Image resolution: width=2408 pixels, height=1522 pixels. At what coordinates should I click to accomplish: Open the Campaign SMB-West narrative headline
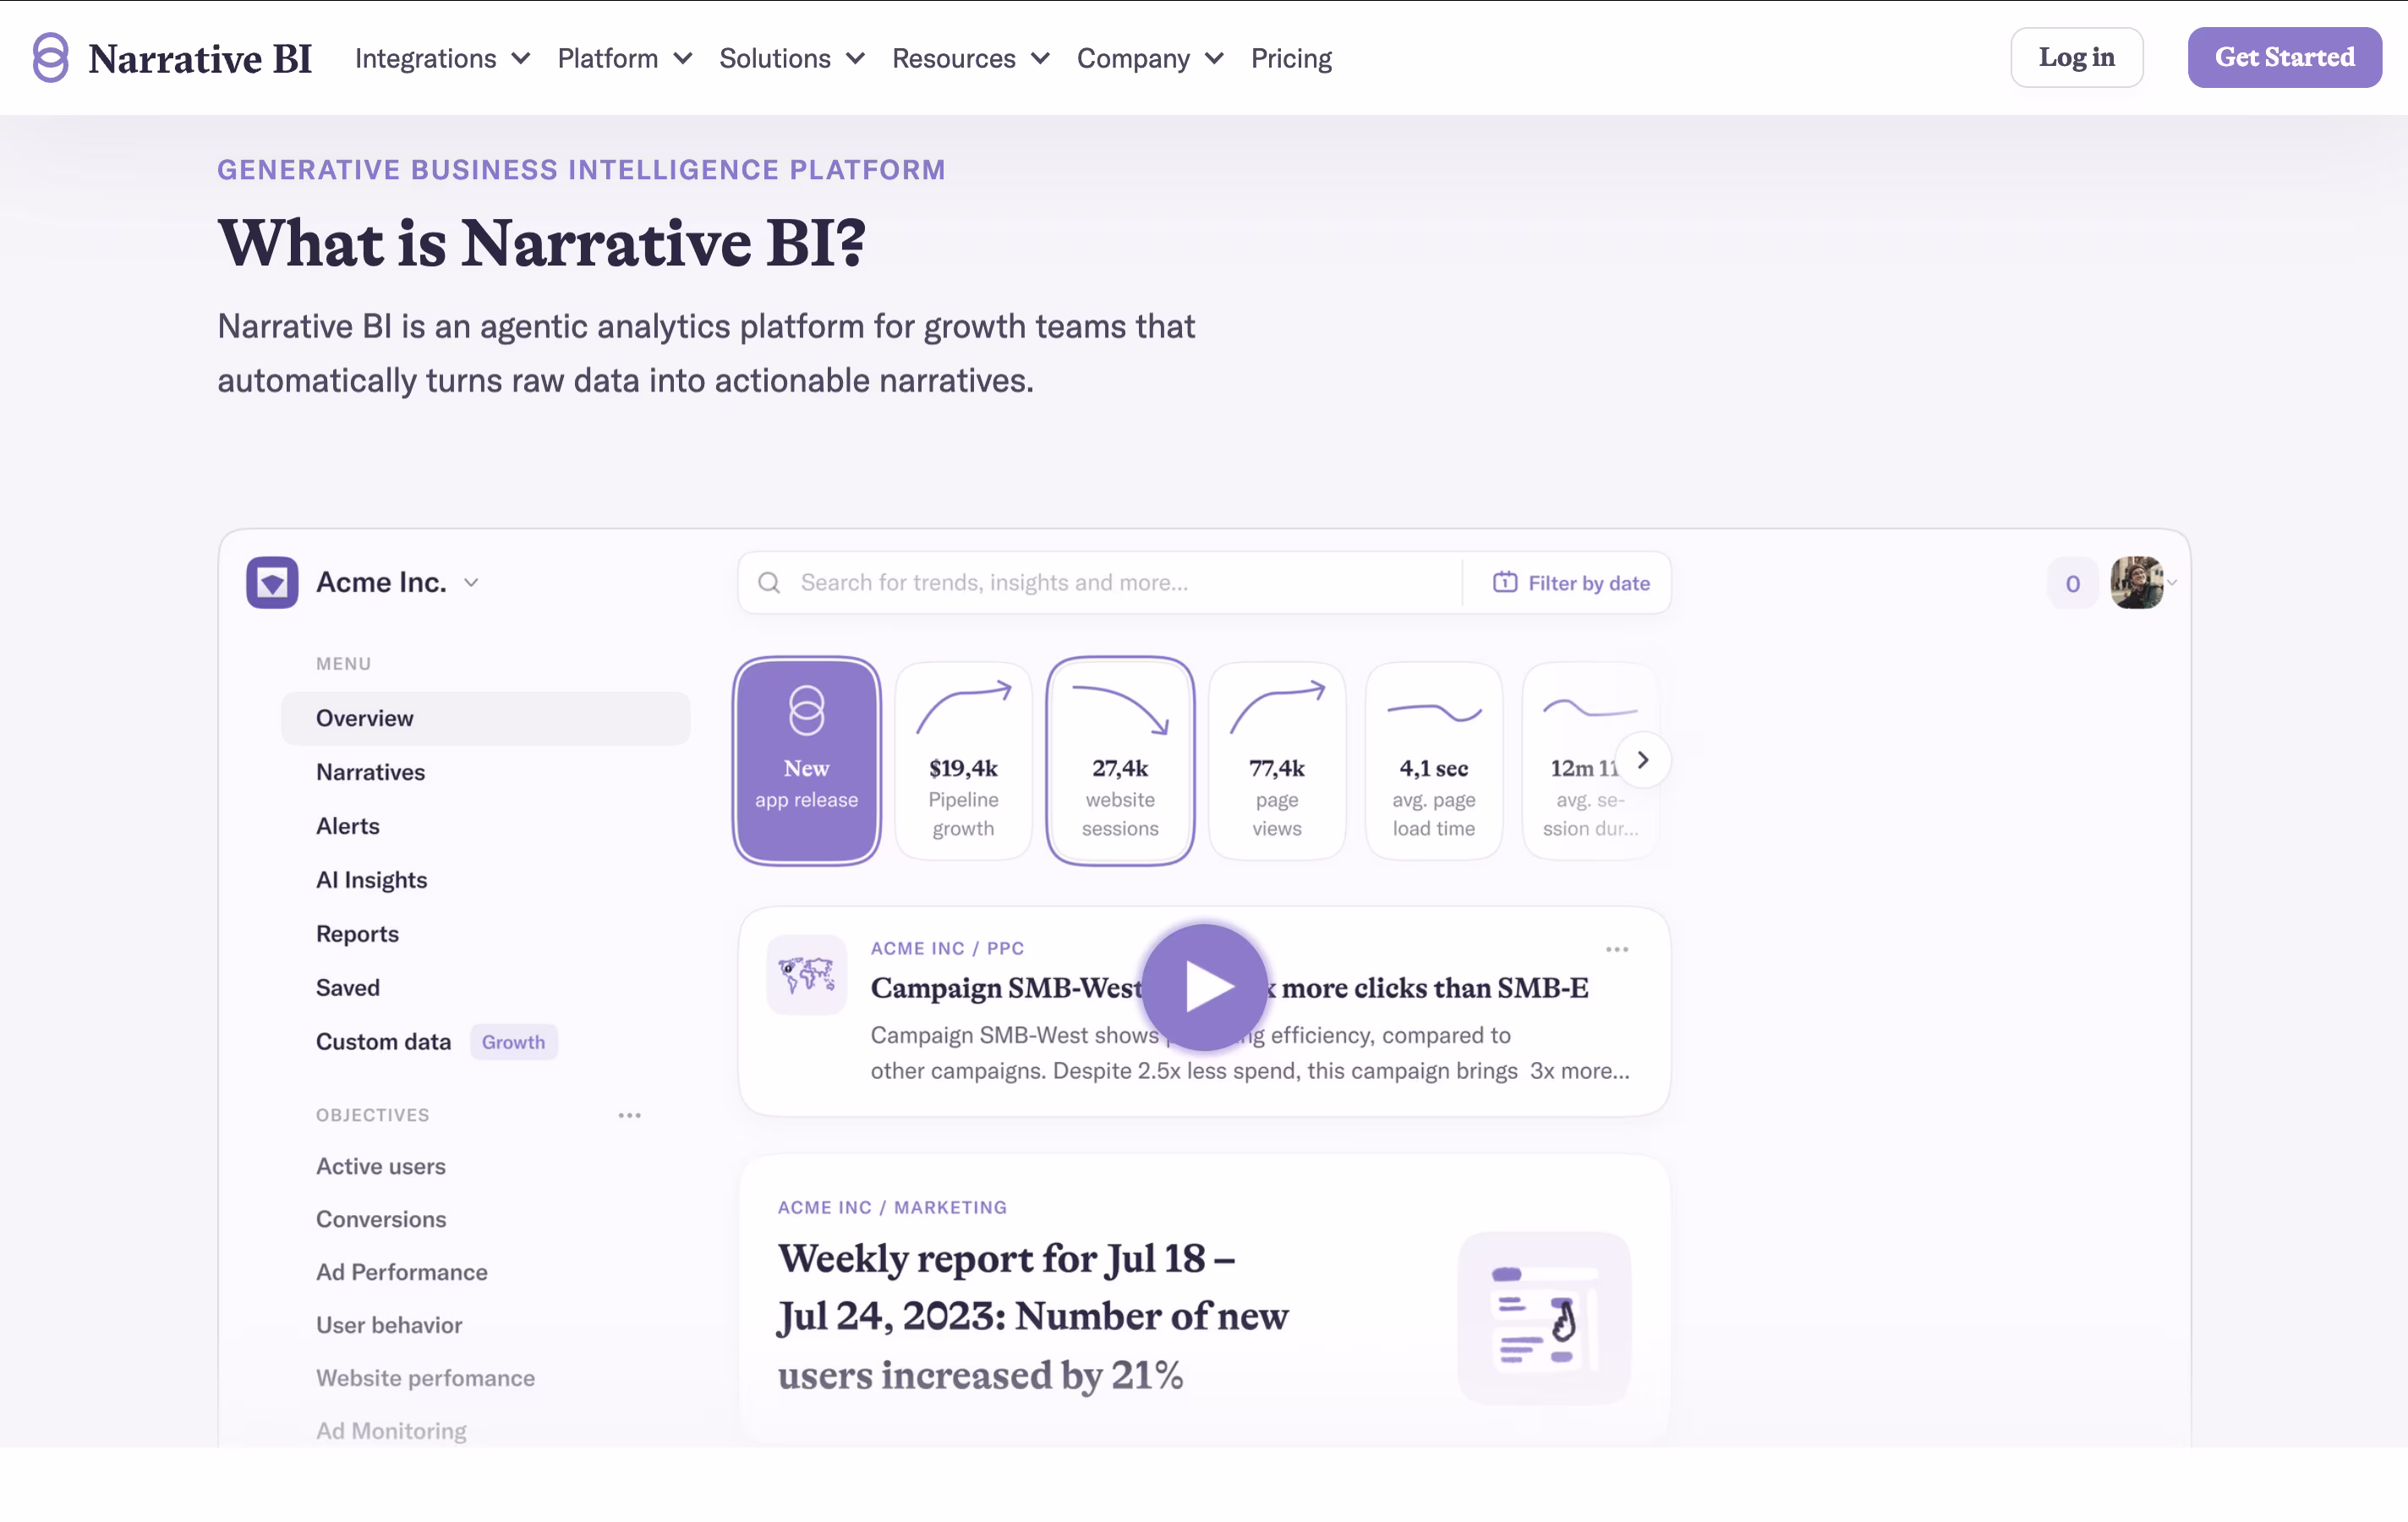point(1229,988)
